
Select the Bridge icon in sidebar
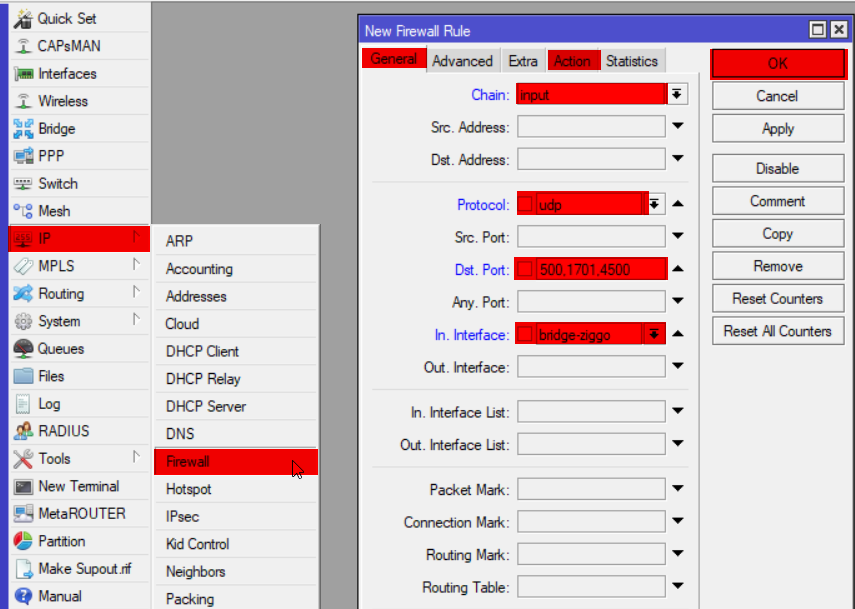coord(23,129)
